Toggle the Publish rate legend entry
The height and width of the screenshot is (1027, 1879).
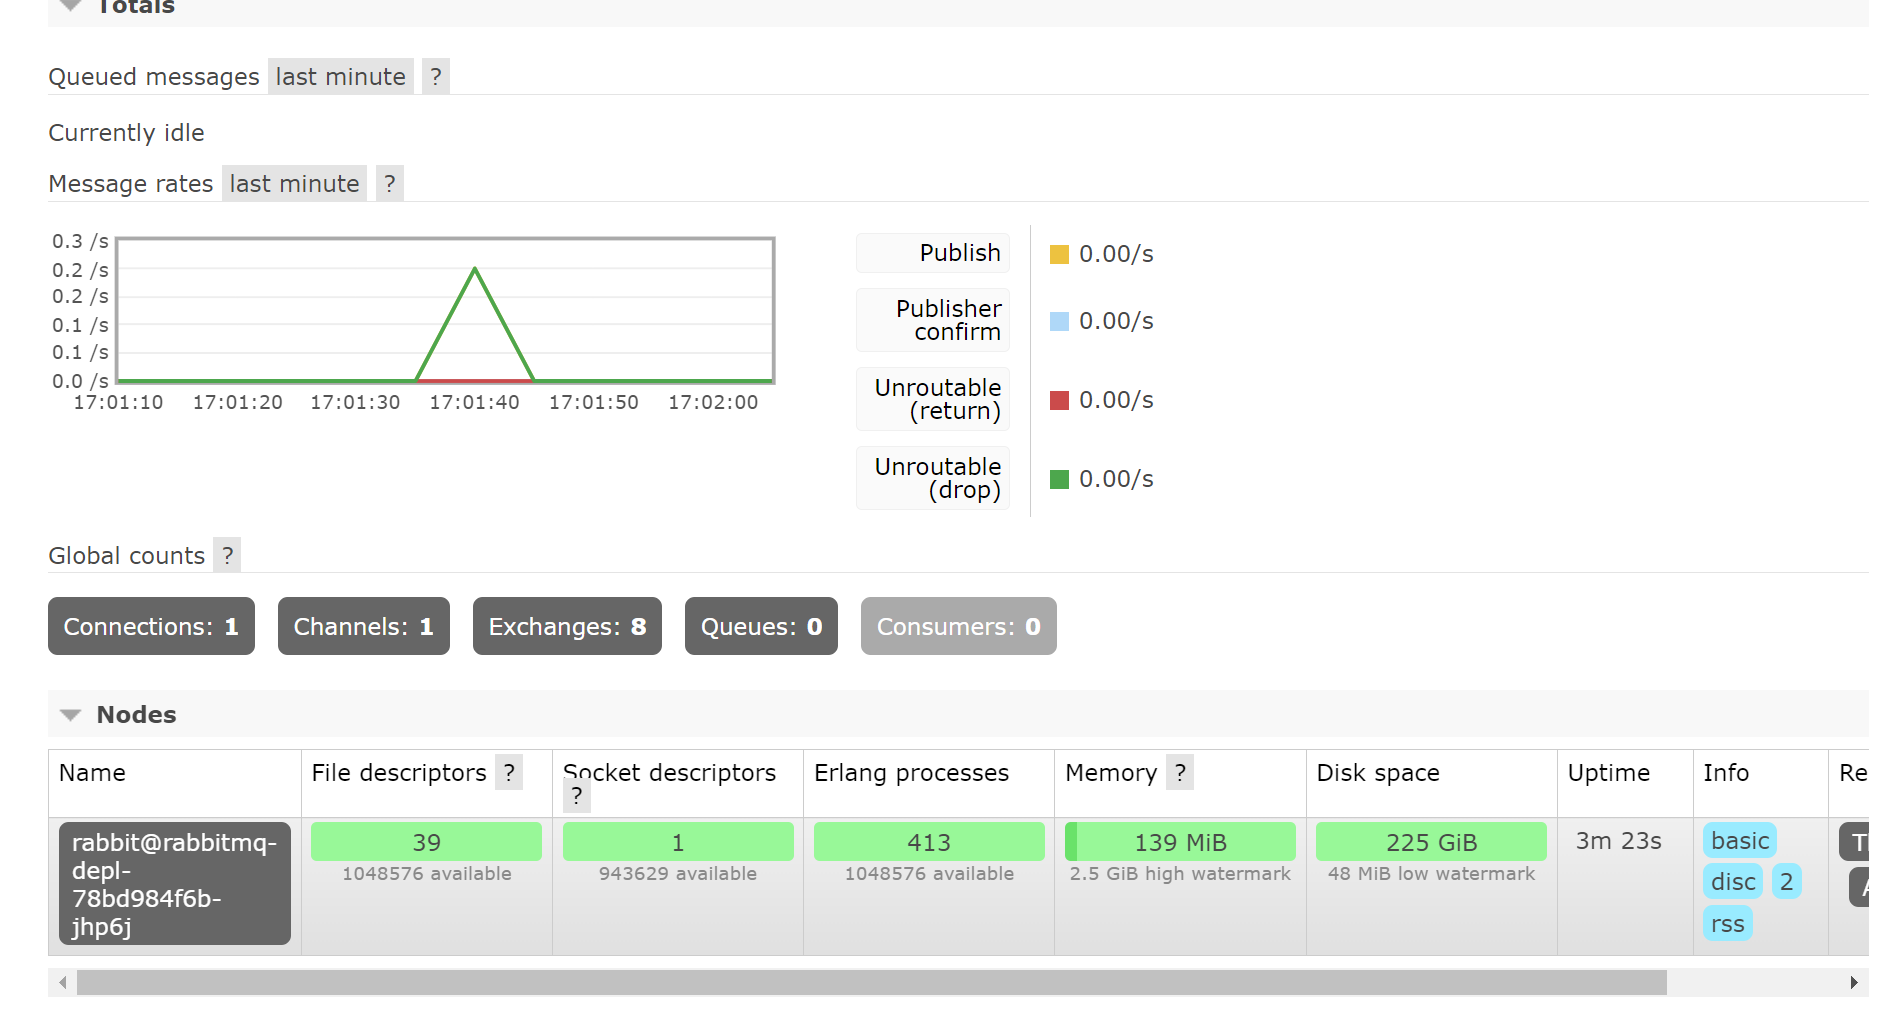click(x=933, y=253)
